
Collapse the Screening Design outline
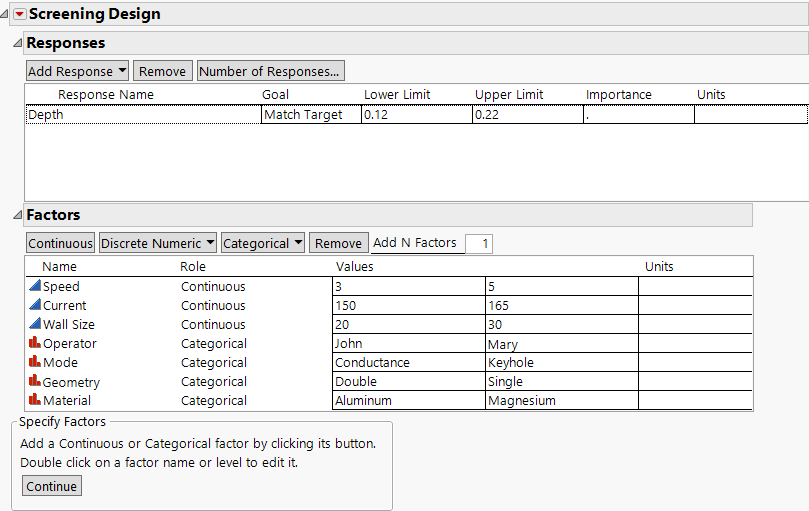(x=6, y=14)
